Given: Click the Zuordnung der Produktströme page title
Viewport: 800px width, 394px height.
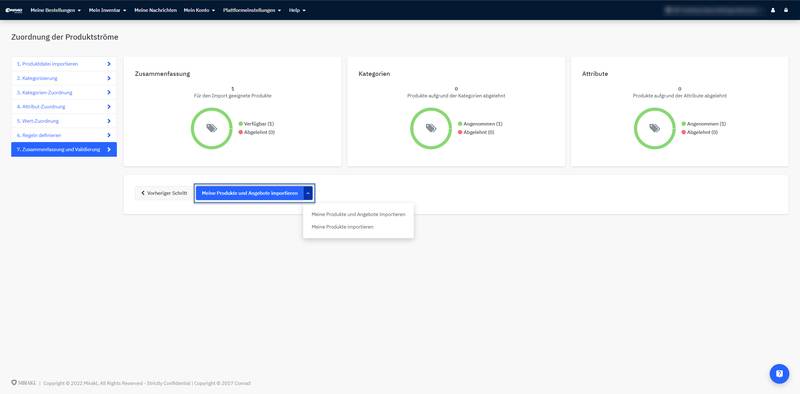Looking at the screenshot, I should coord(65,37).
